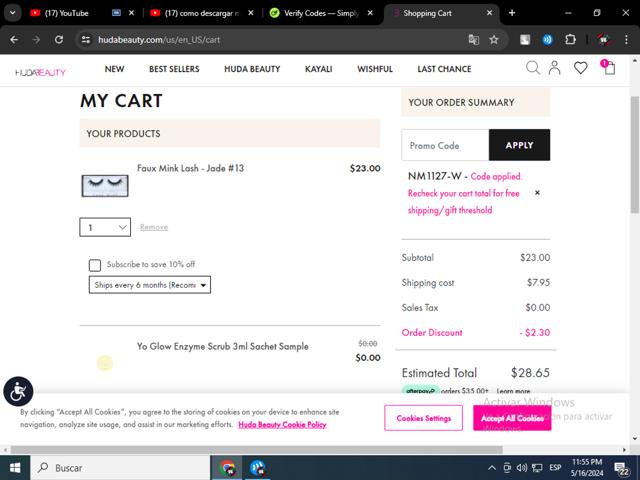Viewport: 640px width, 480px height.
Task: Click the Yo Glow Enzyme Scrub product name
Action: click(x=222, y=347)
